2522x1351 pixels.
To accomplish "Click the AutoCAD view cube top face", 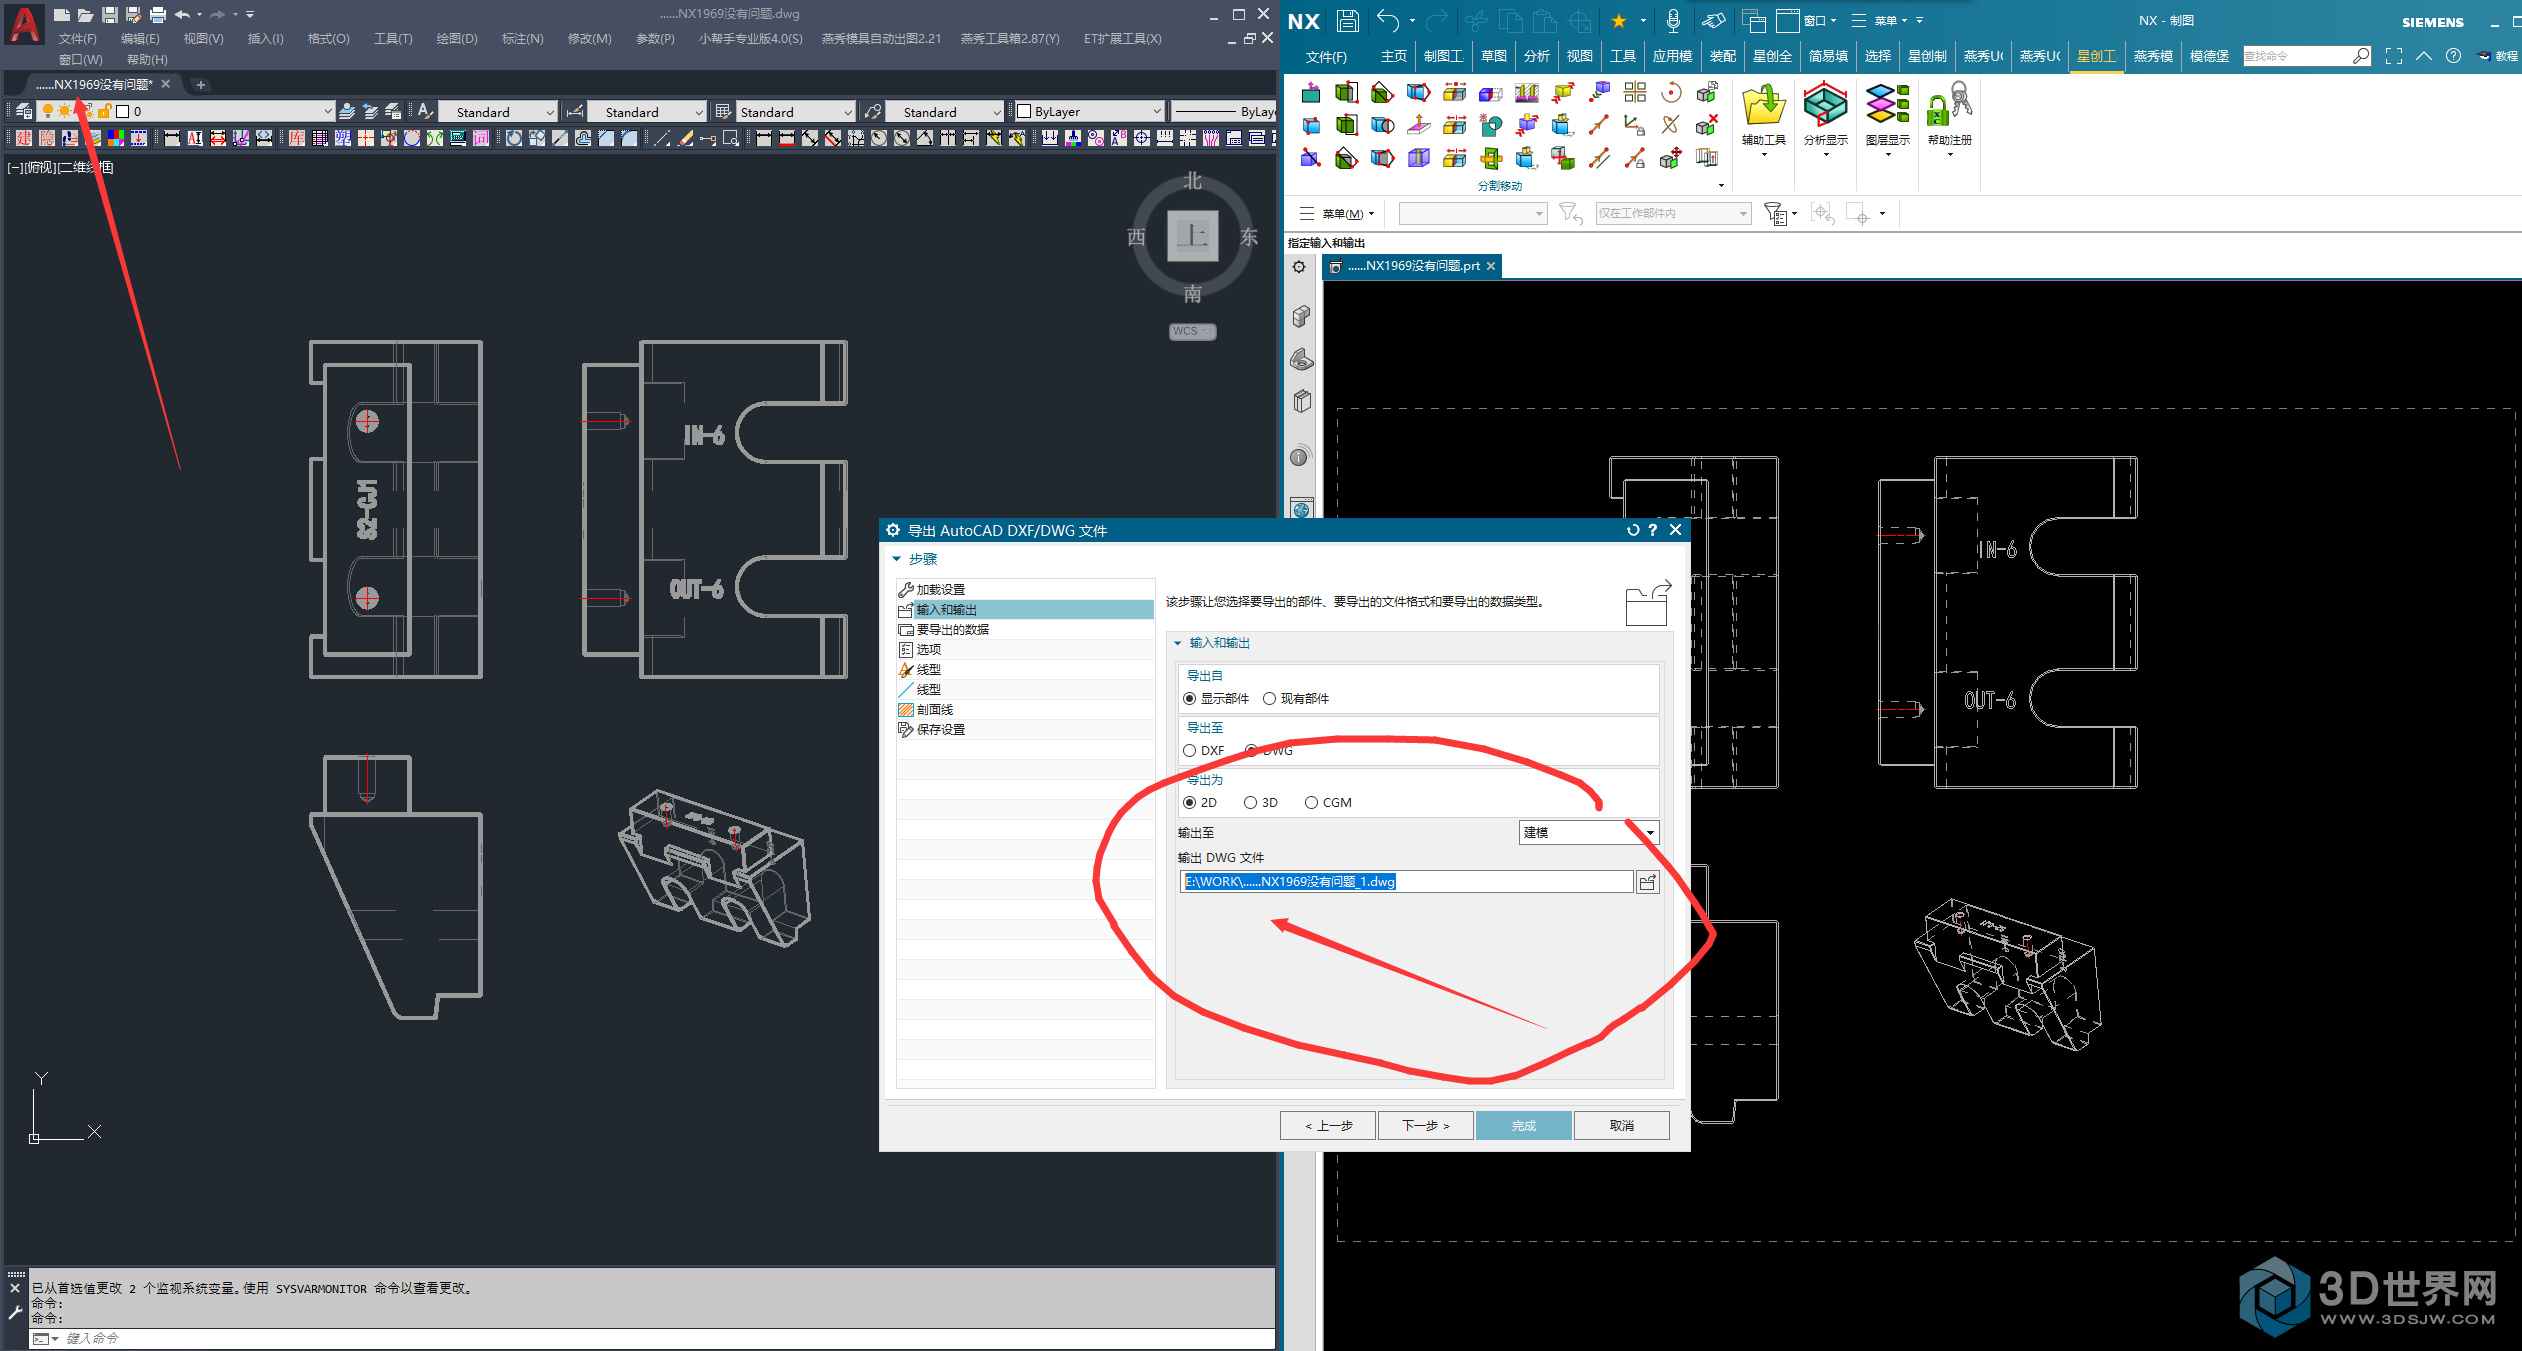I will point(1192,236).
